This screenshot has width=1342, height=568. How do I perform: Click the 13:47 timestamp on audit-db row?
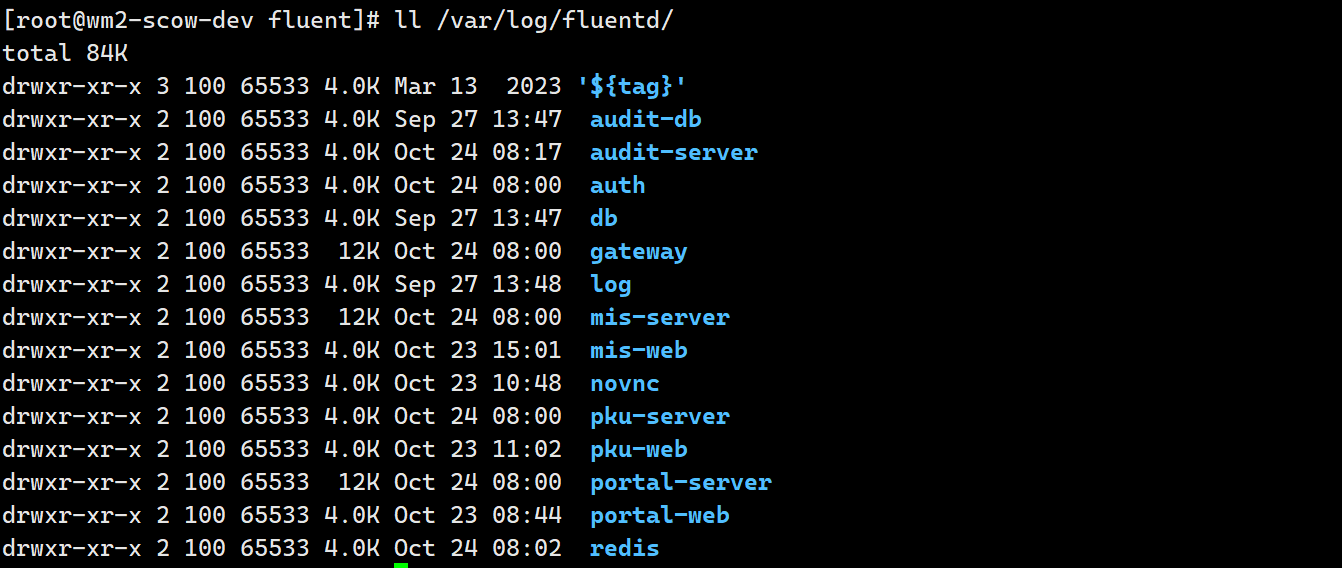click(x=527, y=120)
